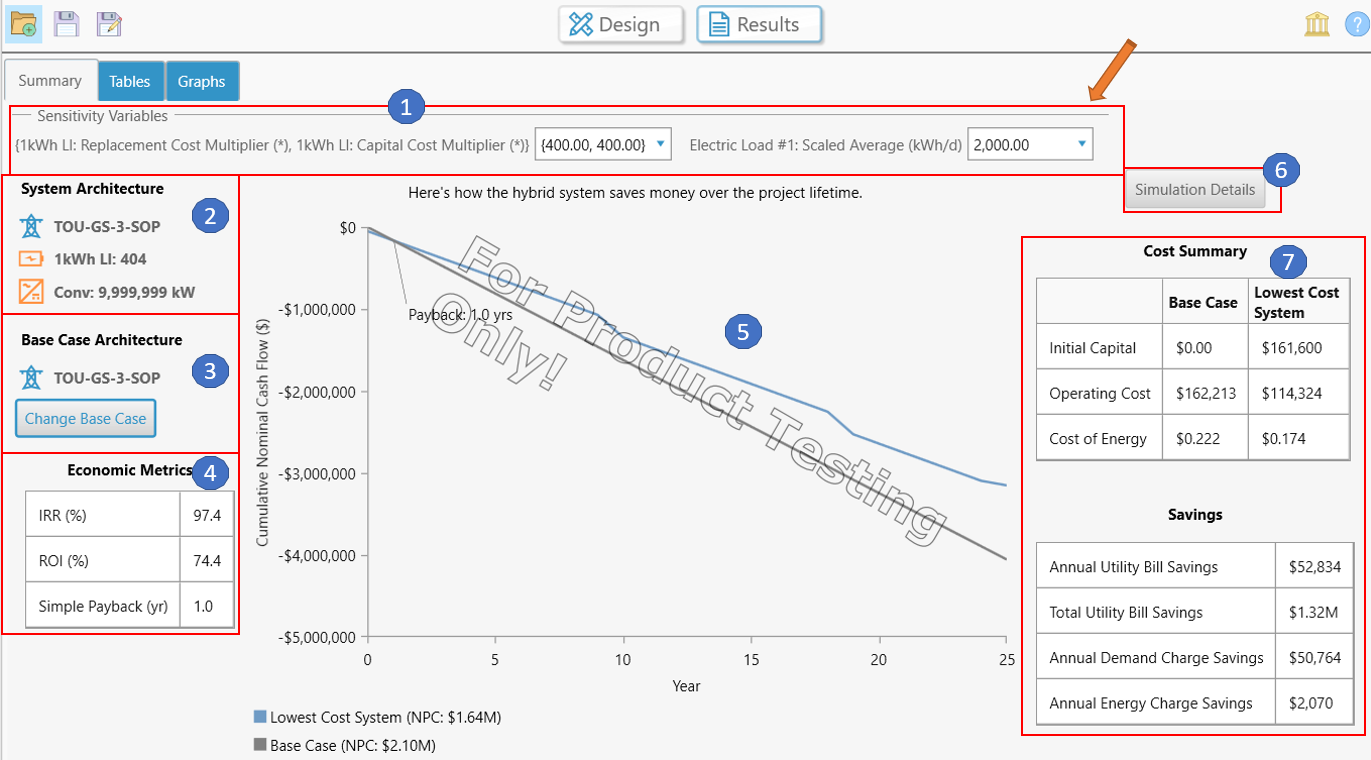Viewport: 1371px width, 760px height.
Task: Click the save-as pencil disk icon
Action: [x=109, y=24]
